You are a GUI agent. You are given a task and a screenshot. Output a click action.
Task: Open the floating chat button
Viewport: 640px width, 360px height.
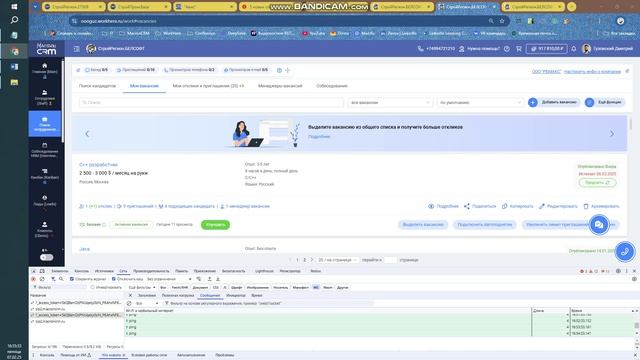coord(599,224)
